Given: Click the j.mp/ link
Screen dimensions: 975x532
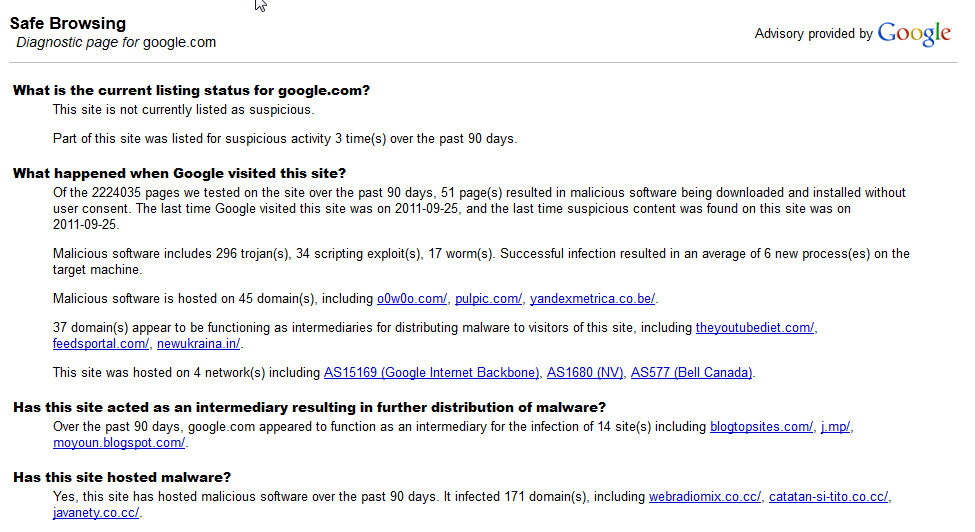Looking at the screenshot, I should point(835,427).
